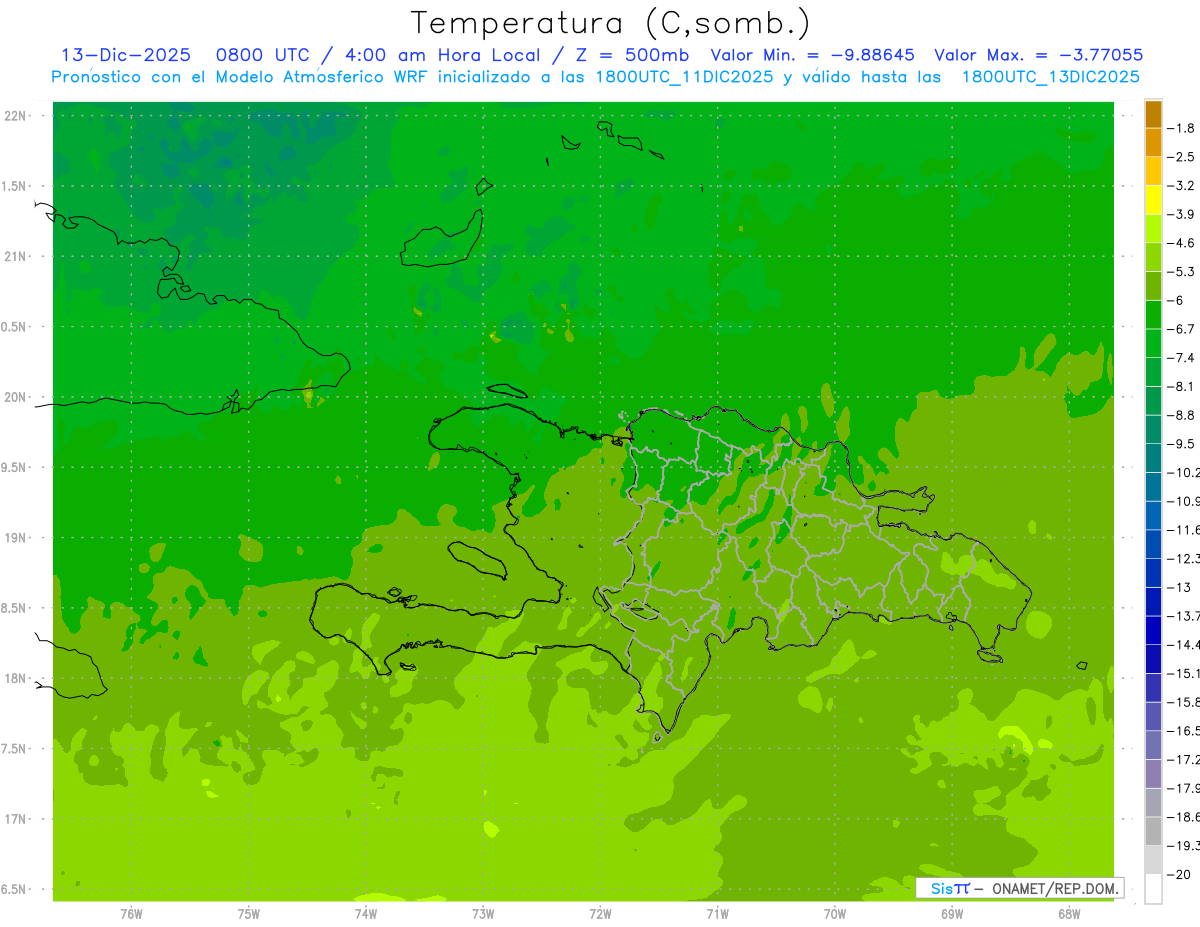Click the '-6' legend value
This screenshot has height=927, width=1200.
(x=1176, y=300)
